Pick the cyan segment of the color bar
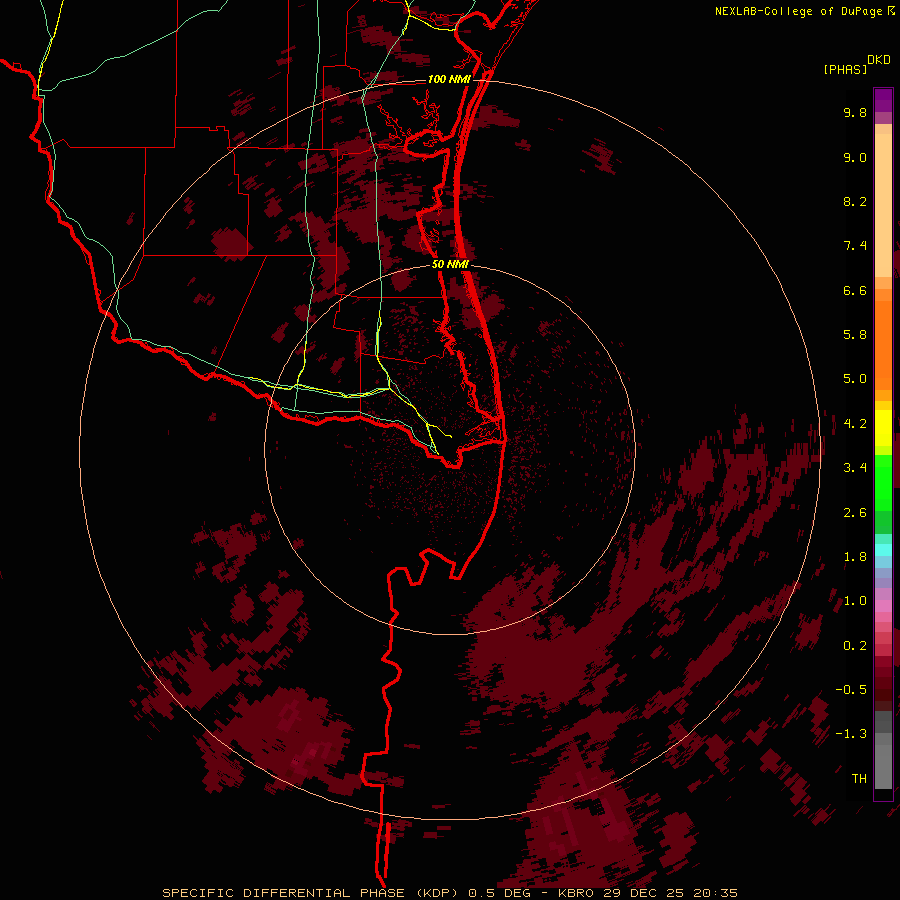Image resolution: width=900 pixels, height=900 pixels. pos(883,550)
